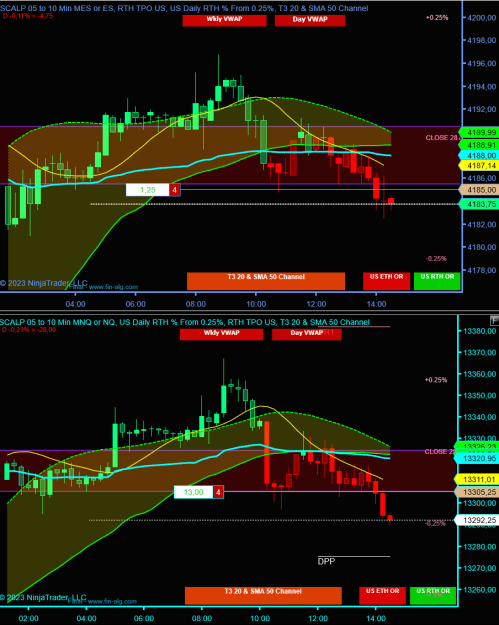499x625 pixels.
Task: Click 4200,00 on MES price axis
Action: click(481, 18)
